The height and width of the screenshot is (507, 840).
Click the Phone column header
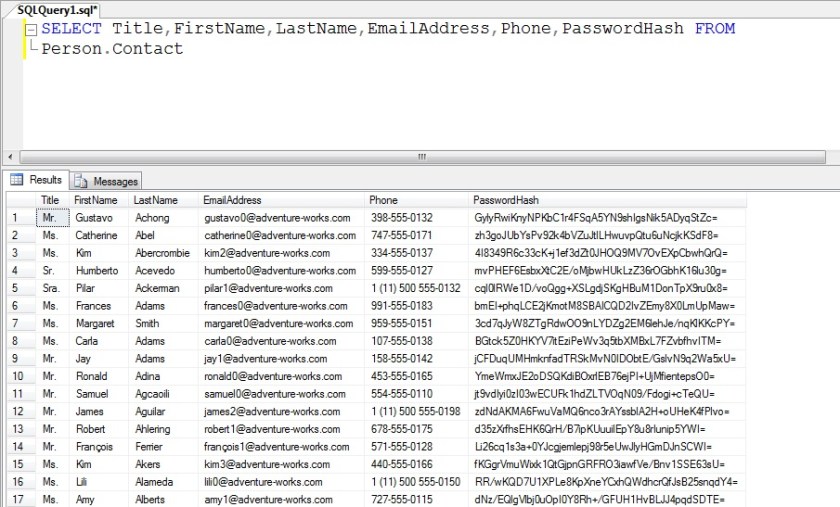point(383,200)
